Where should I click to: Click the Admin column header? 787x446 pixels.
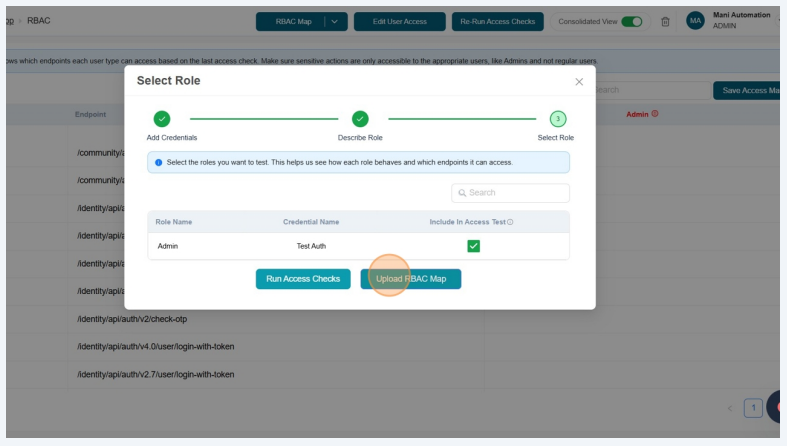click(637, 114)
